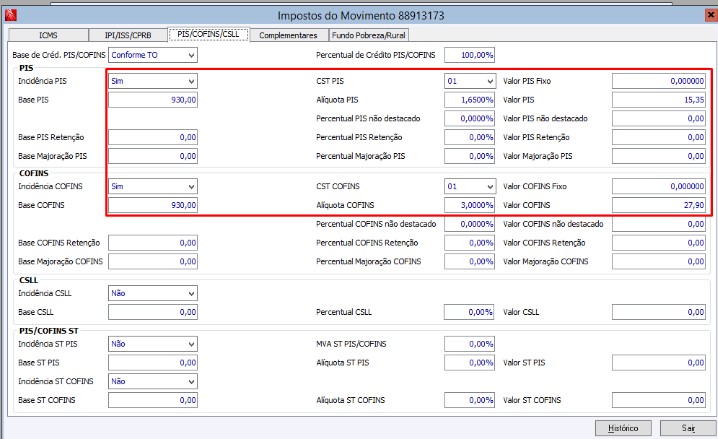The image size is (718, 439).
Task: Expand the Incidência COFINS dropdown
Action: 153,186
